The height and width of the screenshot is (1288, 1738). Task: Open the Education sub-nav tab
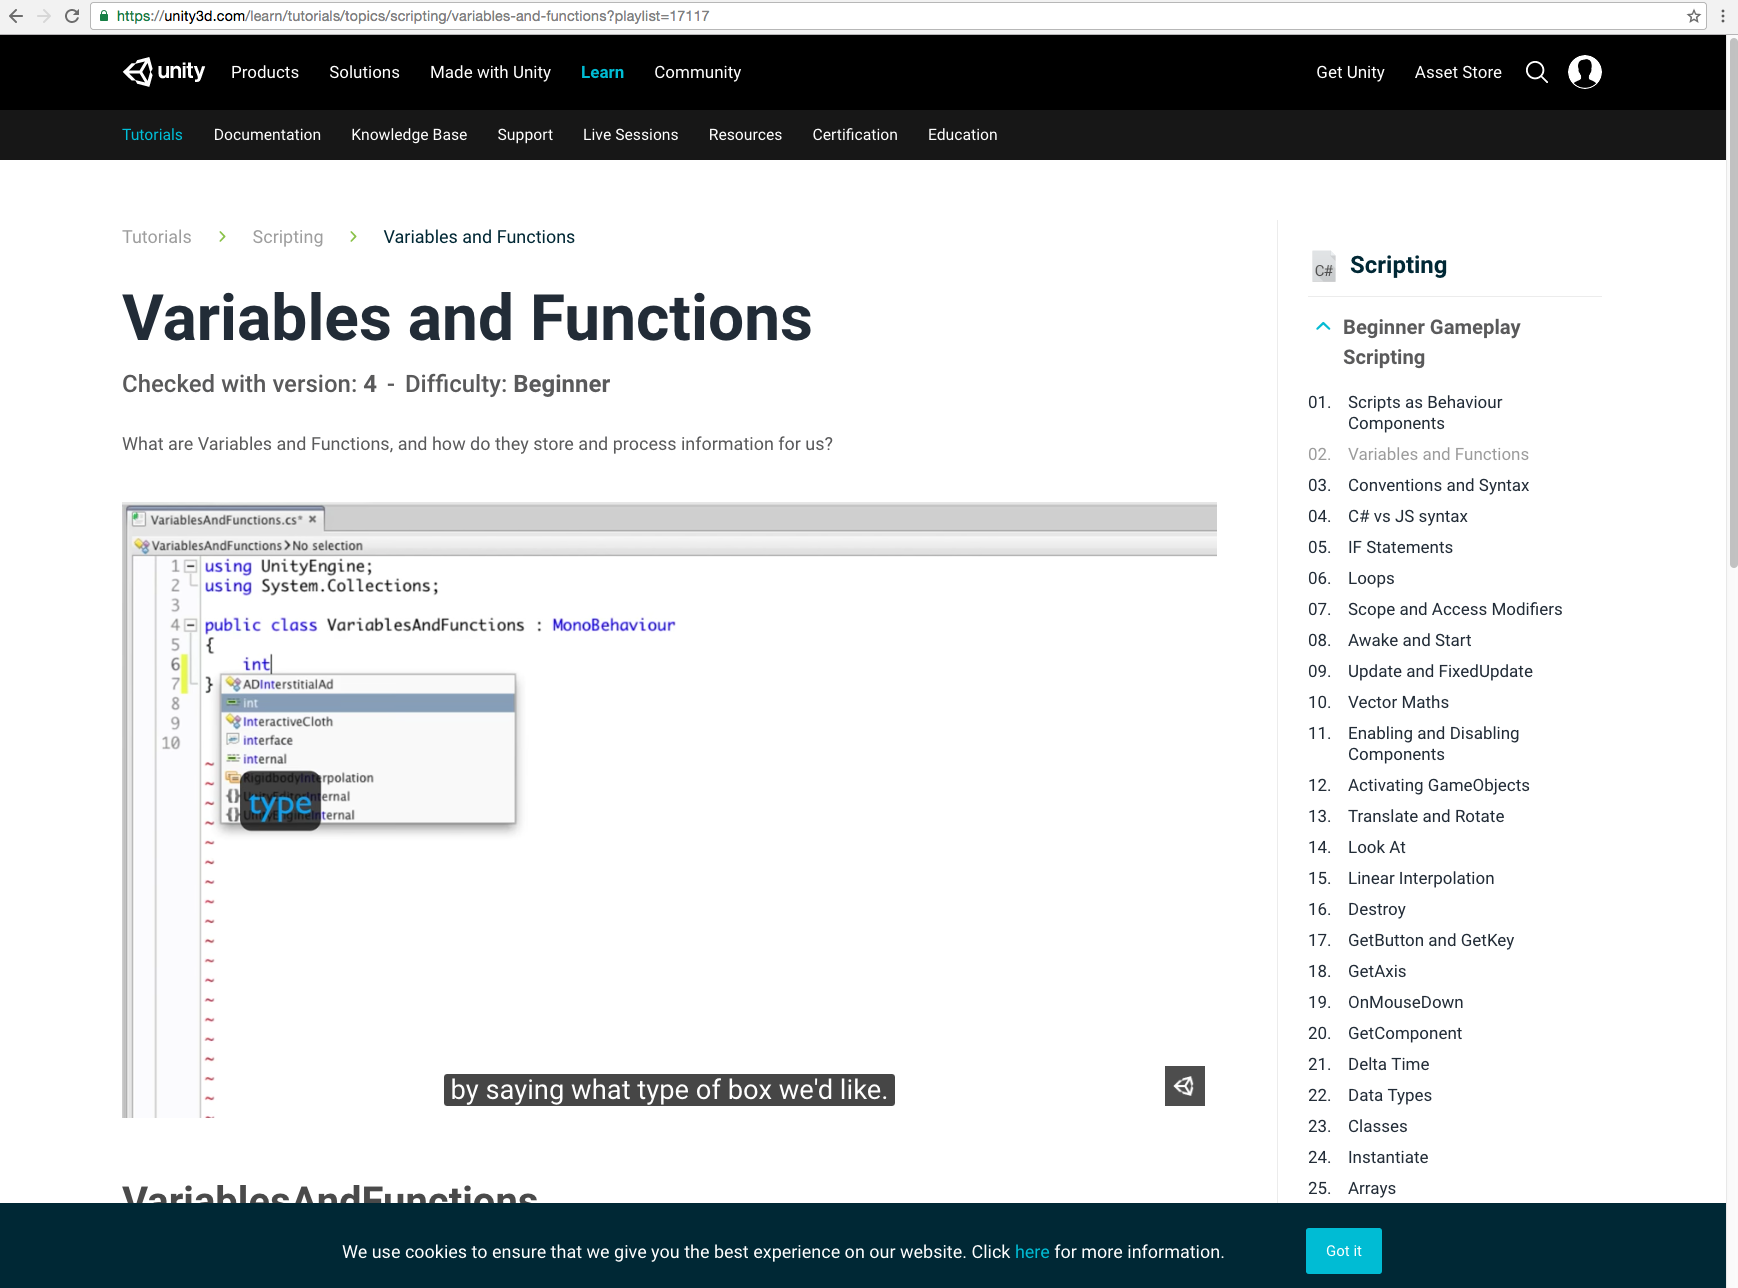(962, 135)
